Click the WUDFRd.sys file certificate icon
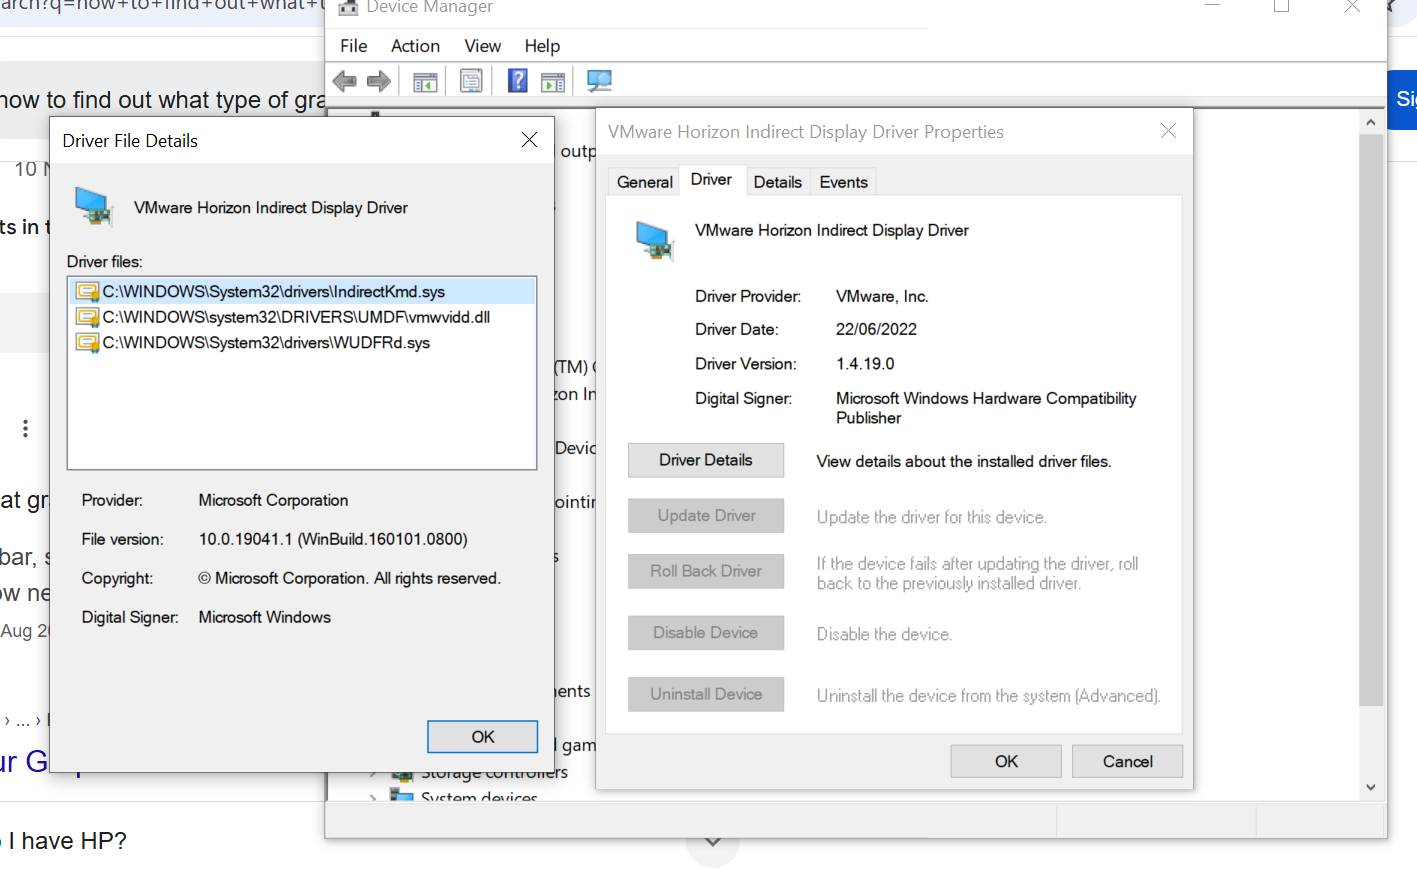 coord(88,342)
